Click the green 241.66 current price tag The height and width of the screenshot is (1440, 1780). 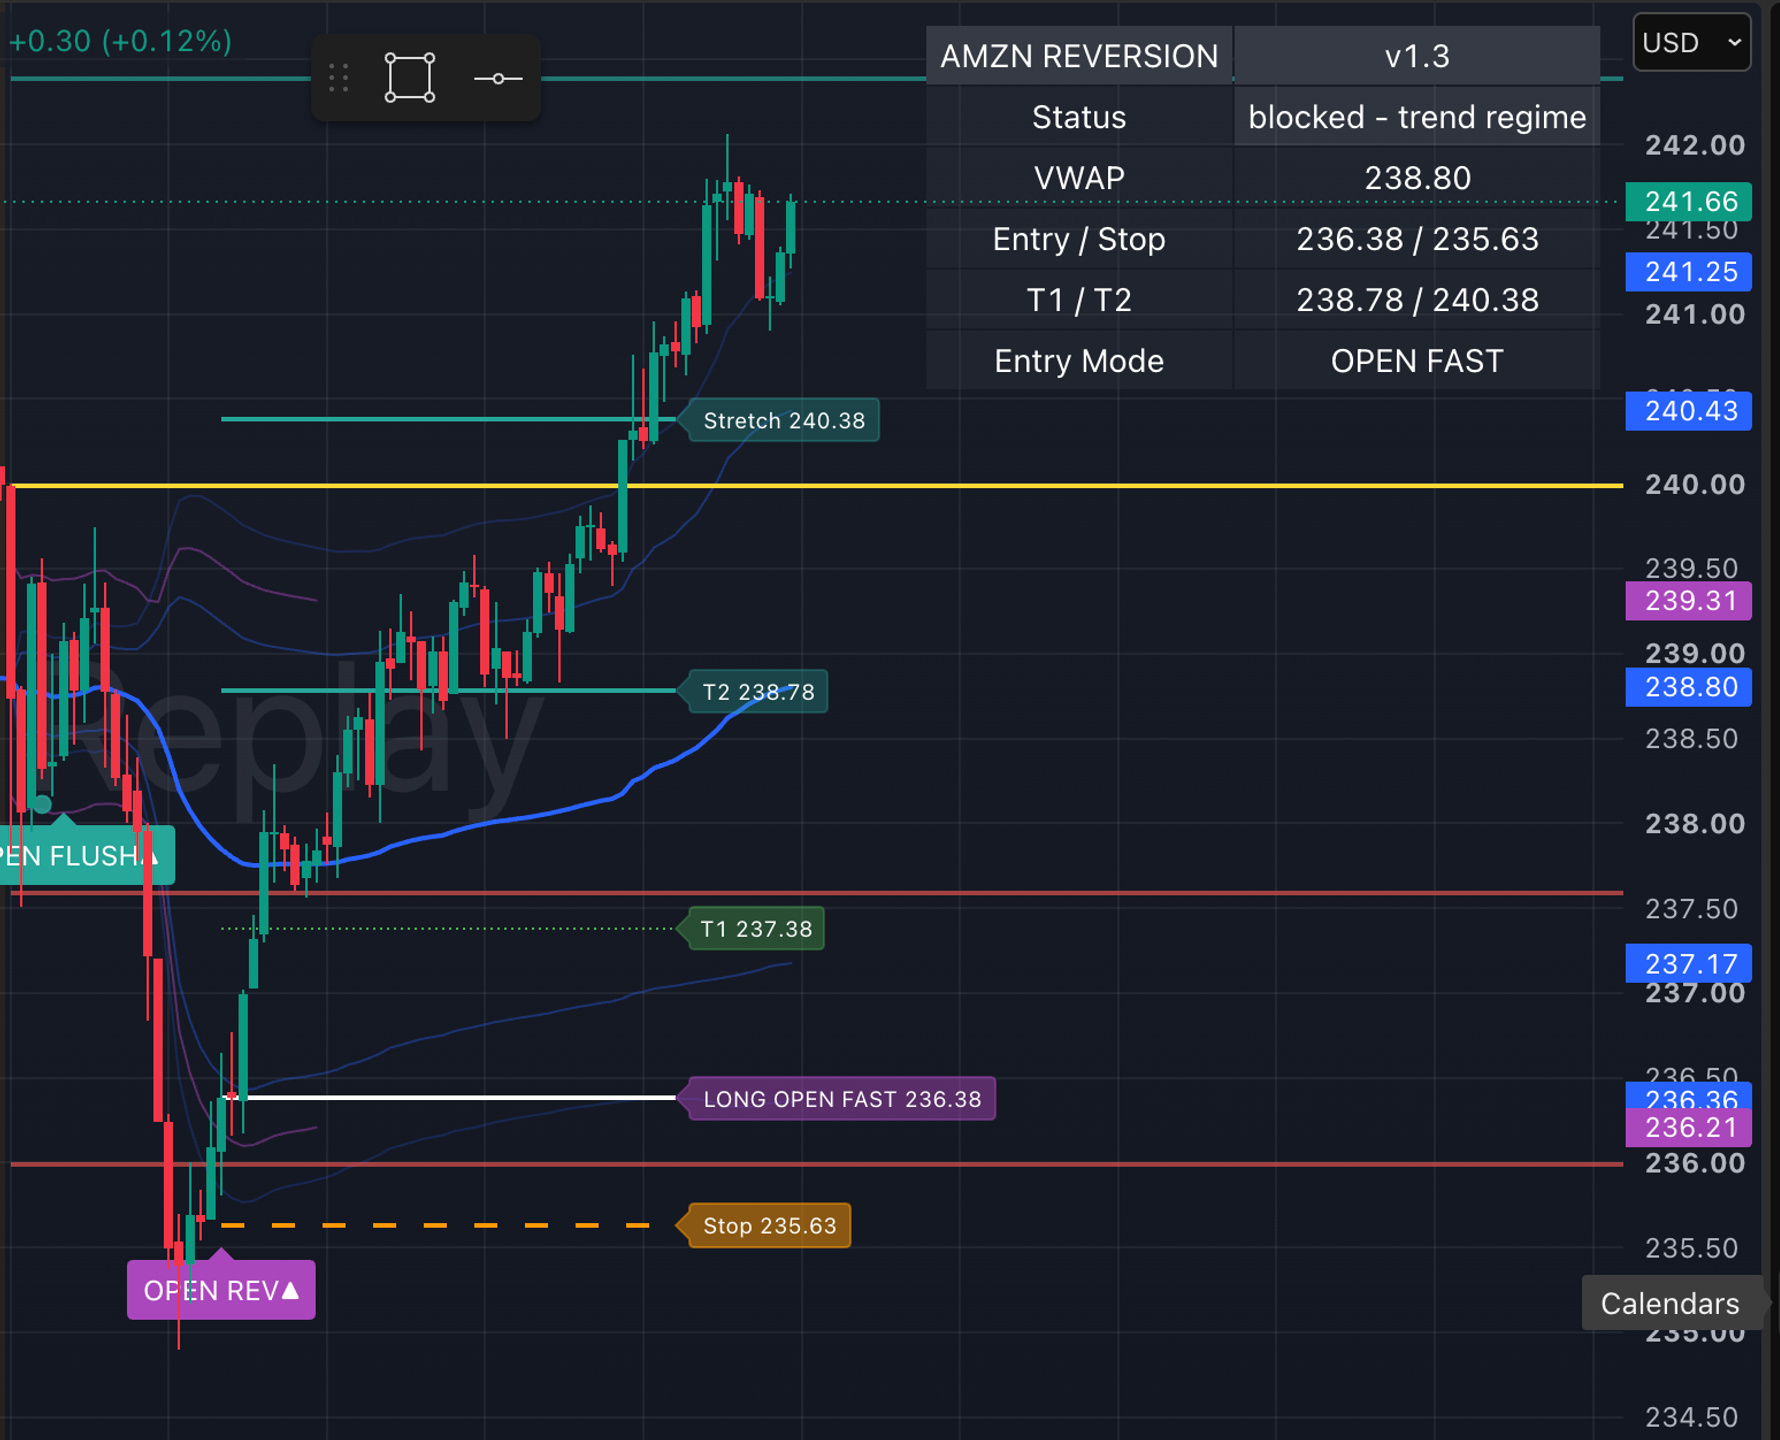(1688, 202)
